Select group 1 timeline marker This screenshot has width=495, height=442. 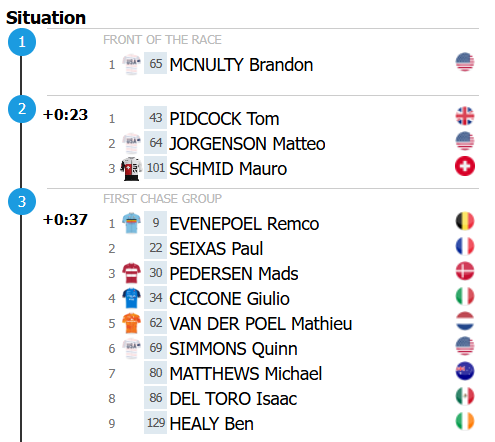point(22,42)
